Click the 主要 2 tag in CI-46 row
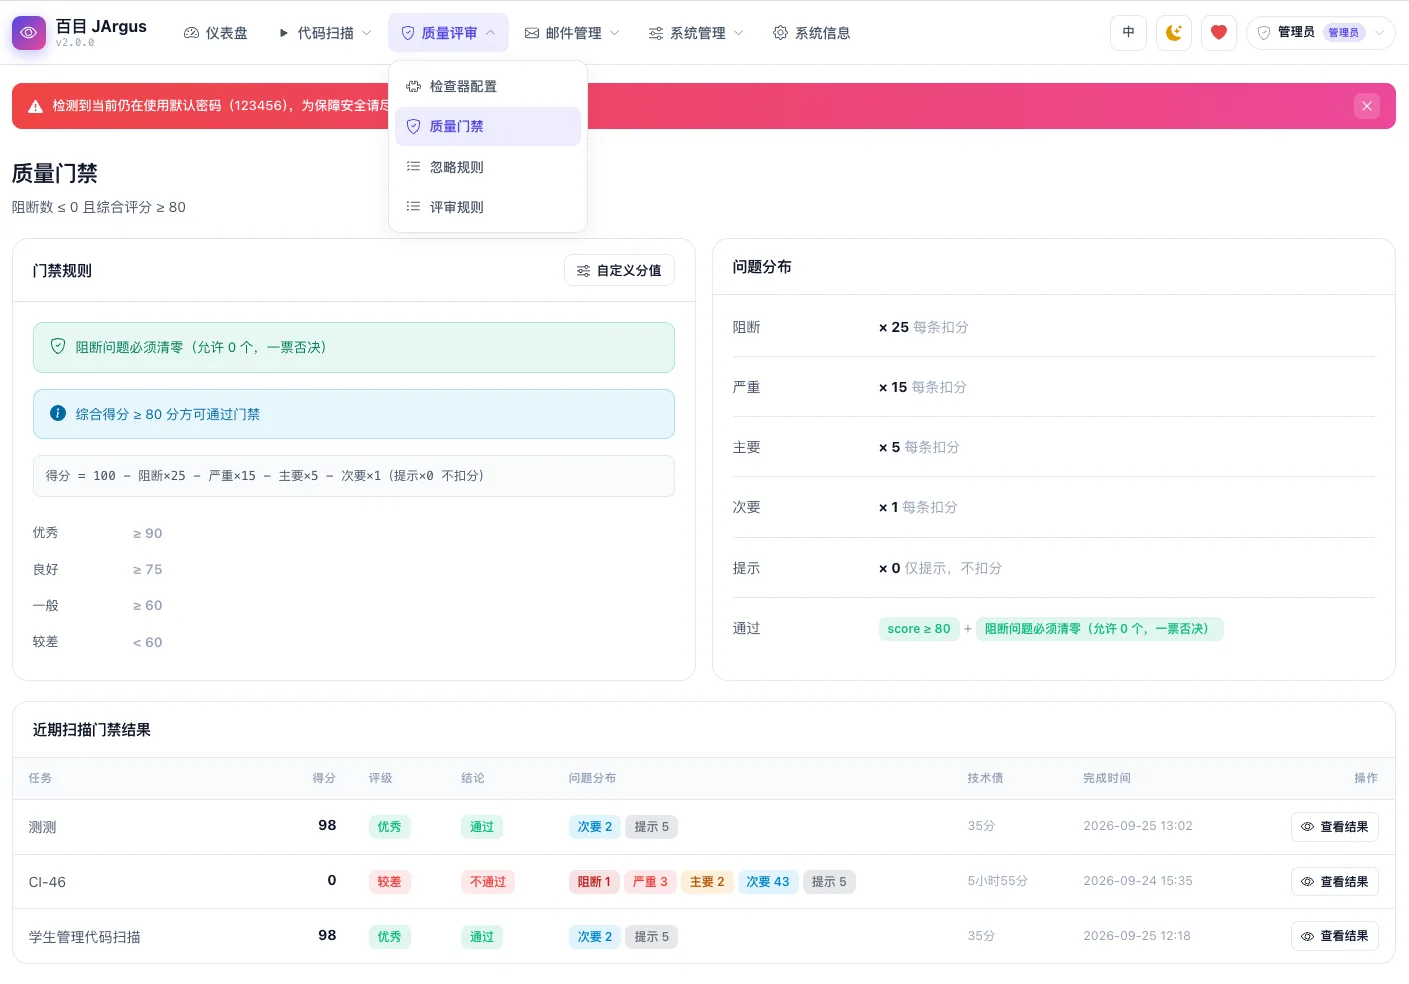This screenshot has height=984, width=1409. pyautogui.click(x=707, y=882)
